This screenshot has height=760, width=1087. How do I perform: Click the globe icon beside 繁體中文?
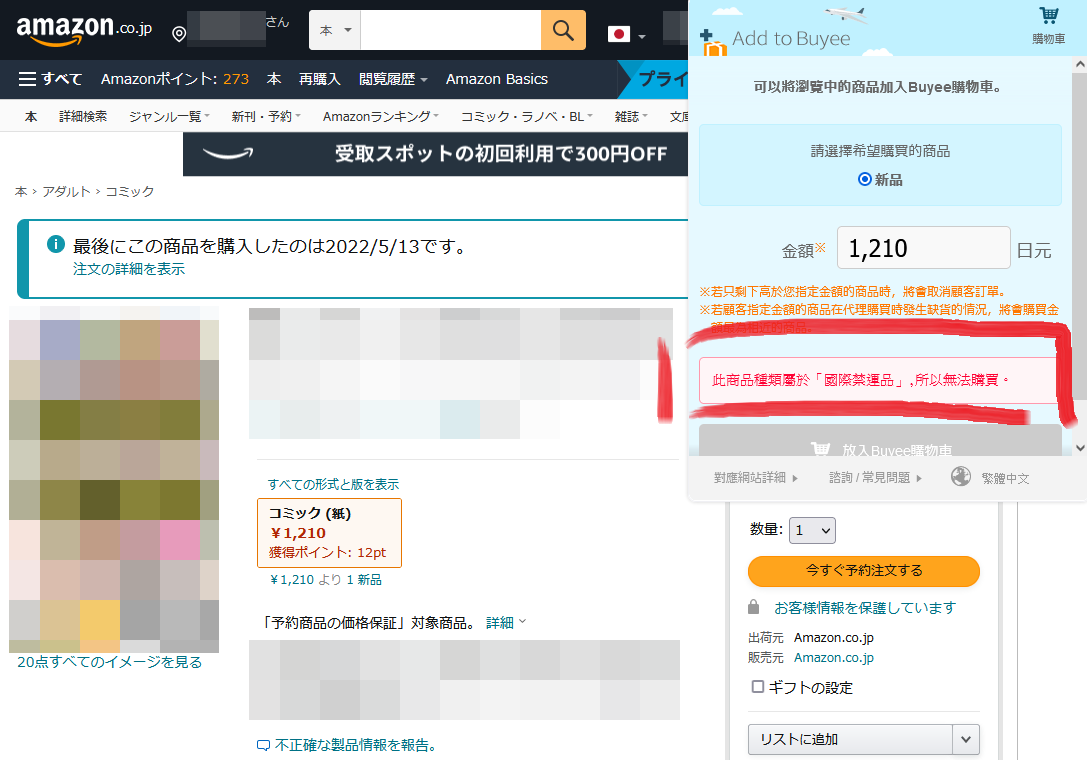click(x=961, y=476)
